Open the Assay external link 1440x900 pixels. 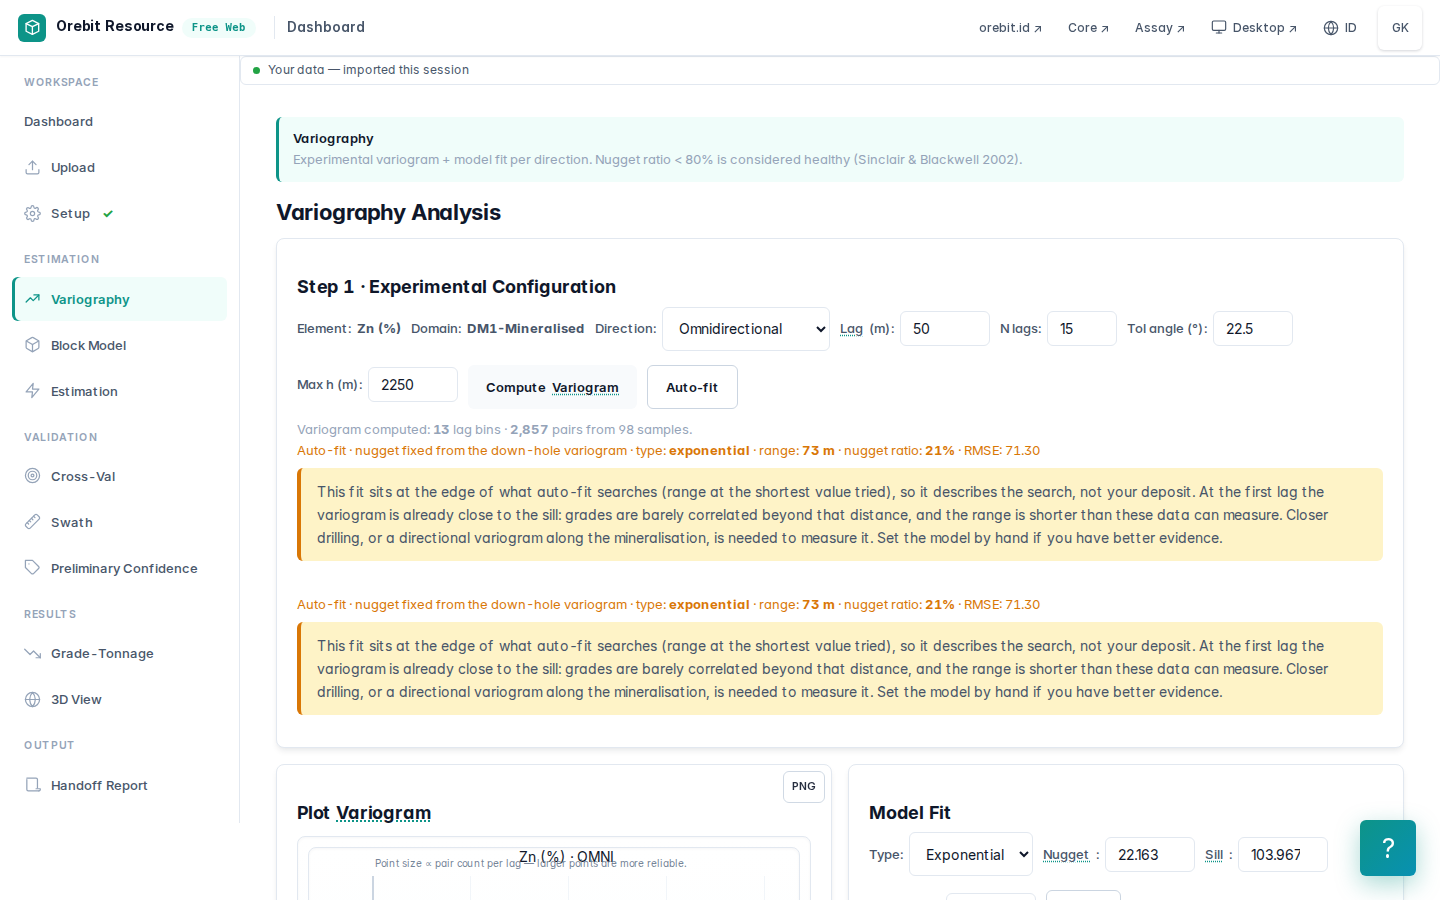pyautogui.click(x=1159, y=28)
